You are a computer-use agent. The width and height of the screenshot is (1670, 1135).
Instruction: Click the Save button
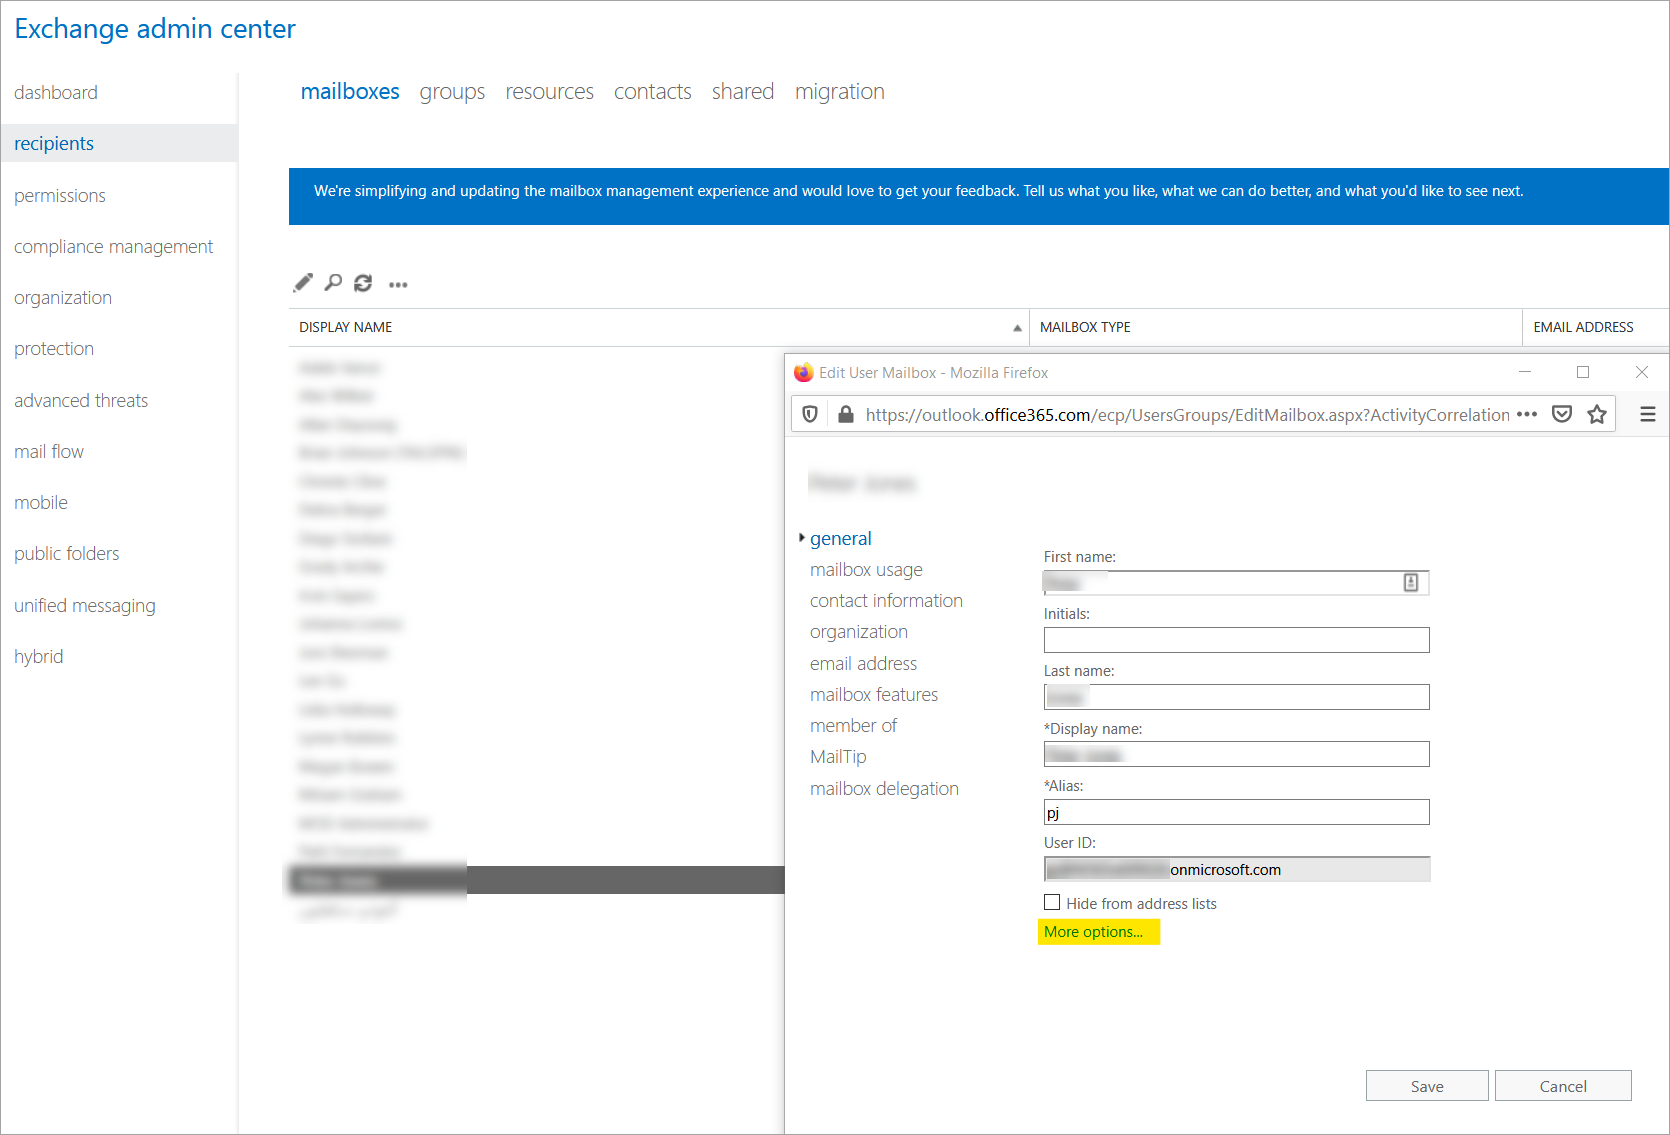coord(1427,1086)
